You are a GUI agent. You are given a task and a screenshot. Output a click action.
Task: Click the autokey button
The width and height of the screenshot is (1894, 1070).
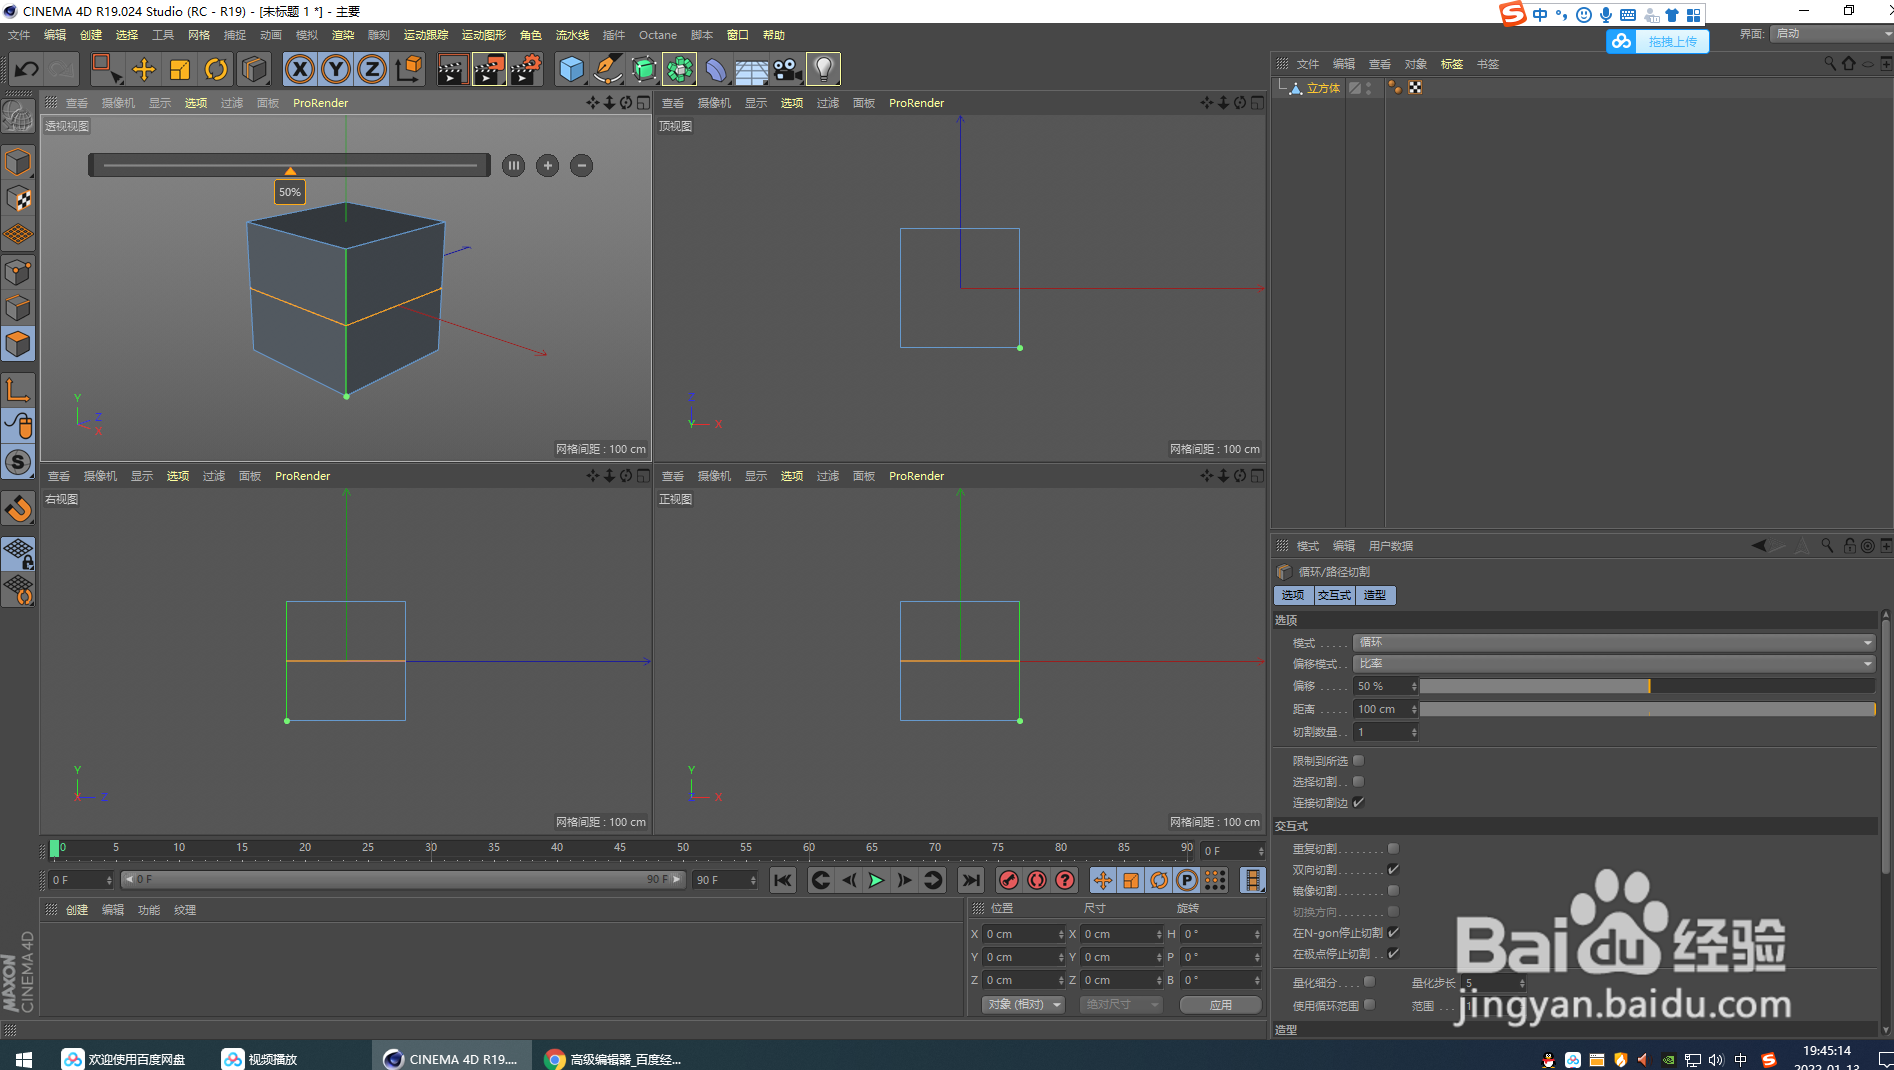coord(1037,880)
